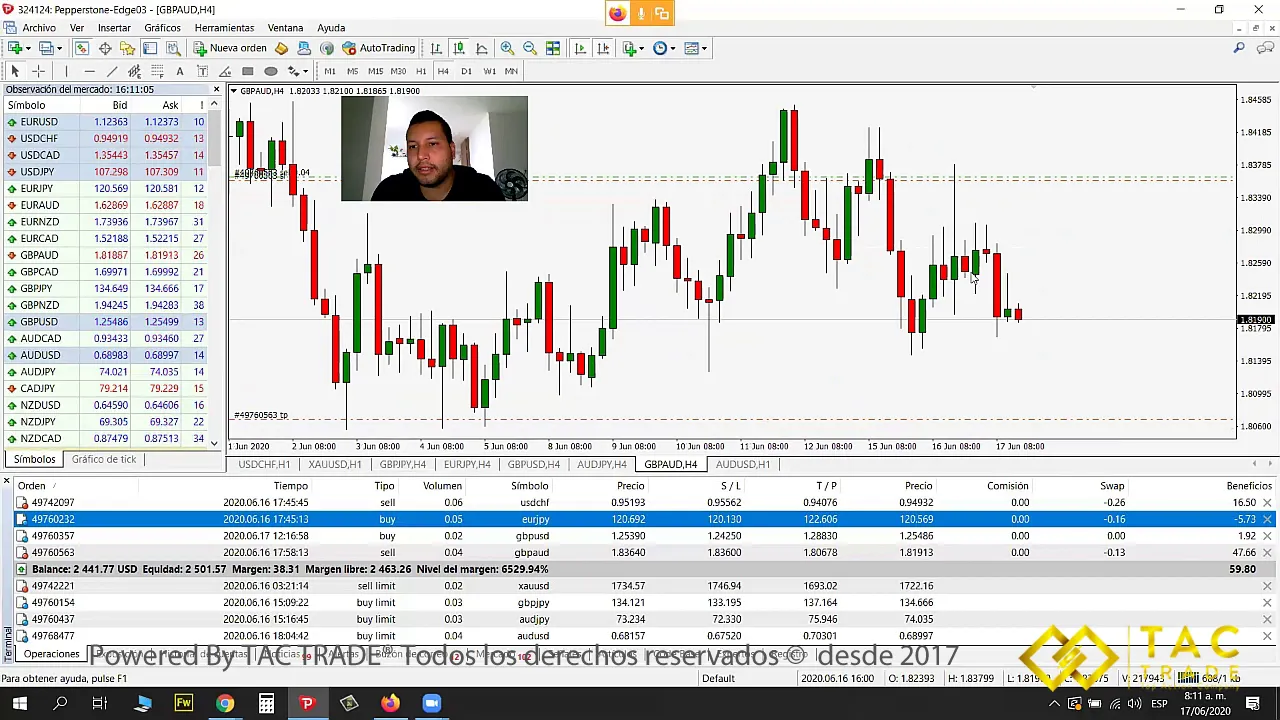Open the Data Window crosshair icon
The width and height of the screenshot is (1280, 720).
click(x=105, y=48)
